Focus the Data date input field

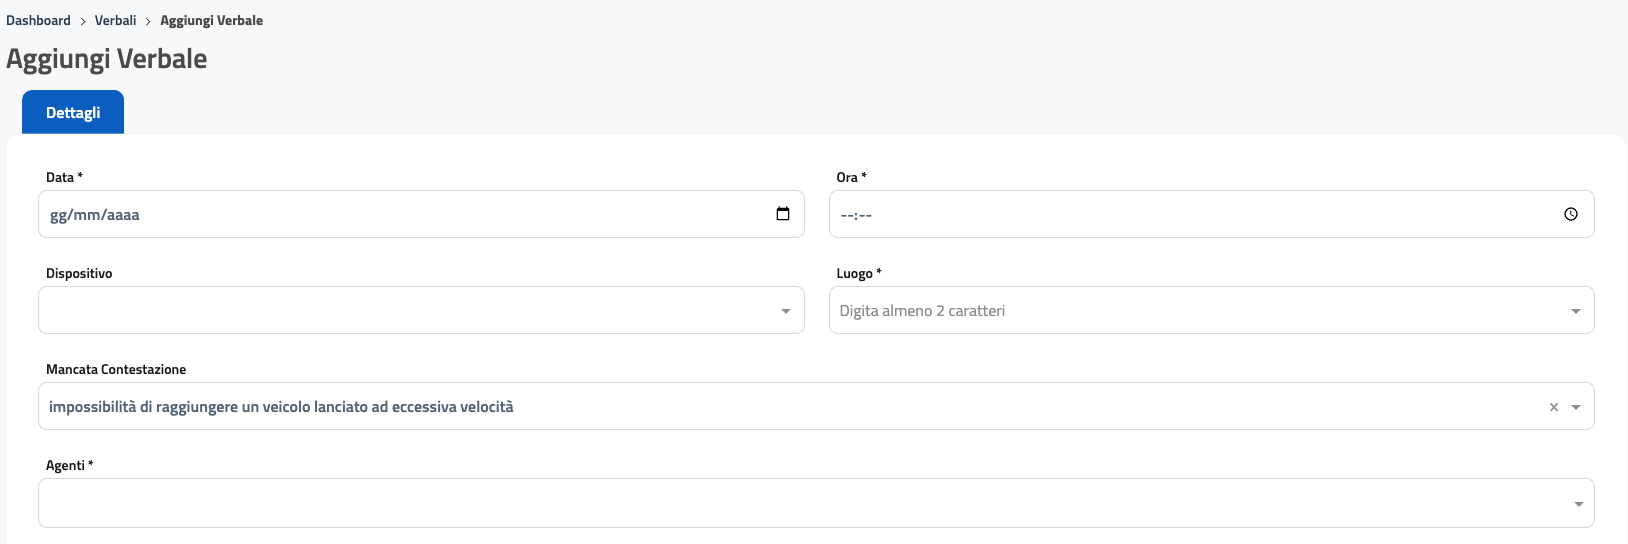pyautogui.click(x=400, y=214)
